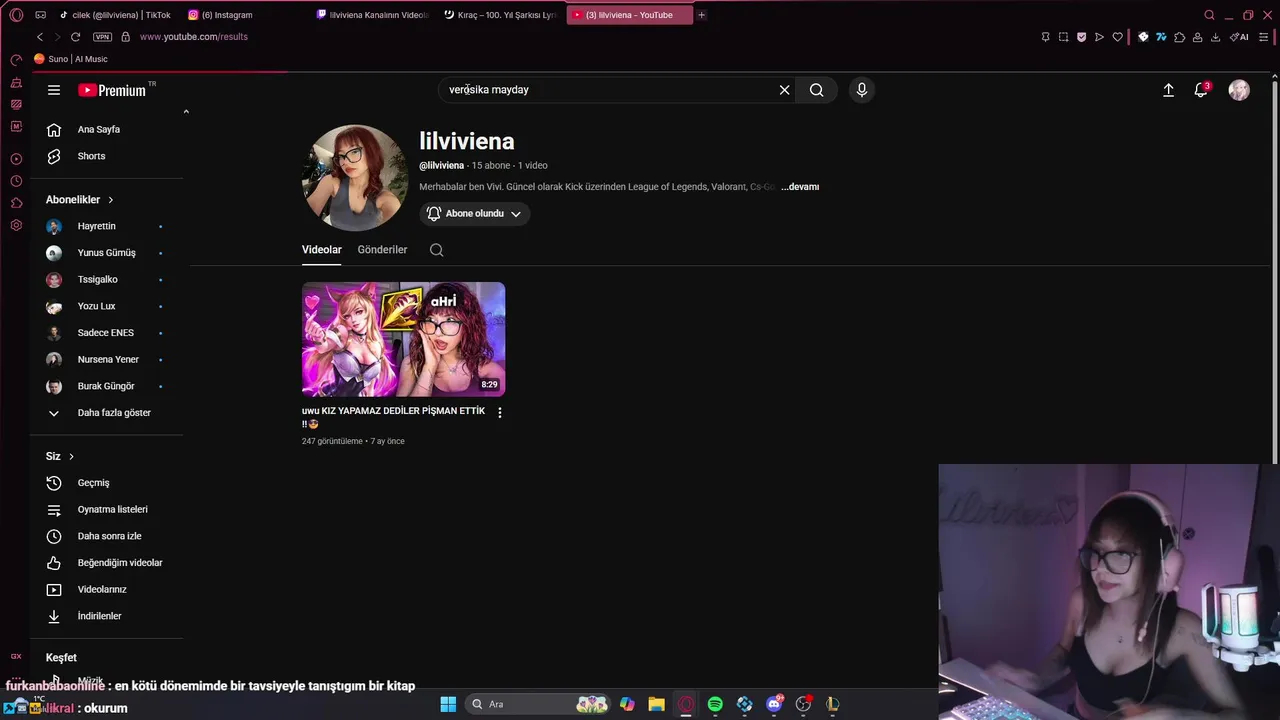The image size is (1280, 720).
Task: Open the video's three-dot options menu
Action: click(x=500, y=412)
